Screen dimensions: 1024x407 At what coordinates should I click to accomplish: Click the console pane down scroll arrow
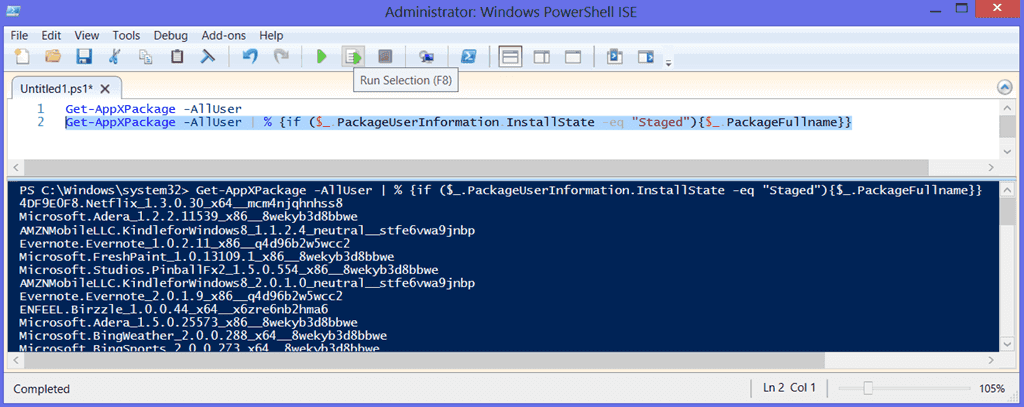pos(1007,344)
